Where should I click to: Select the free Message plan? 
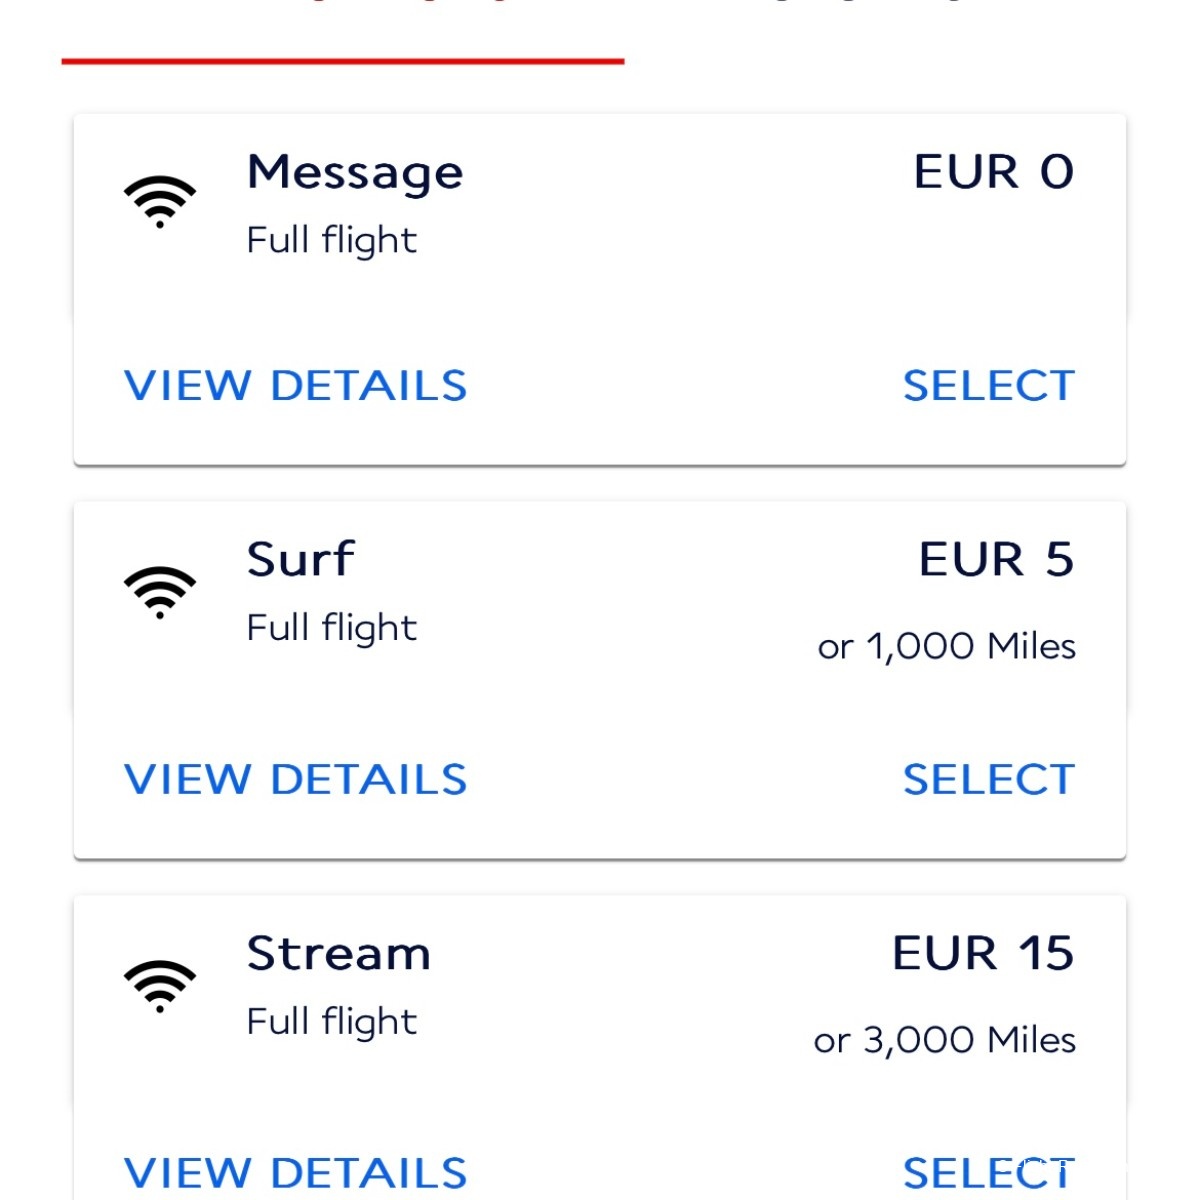click(988, 386)
